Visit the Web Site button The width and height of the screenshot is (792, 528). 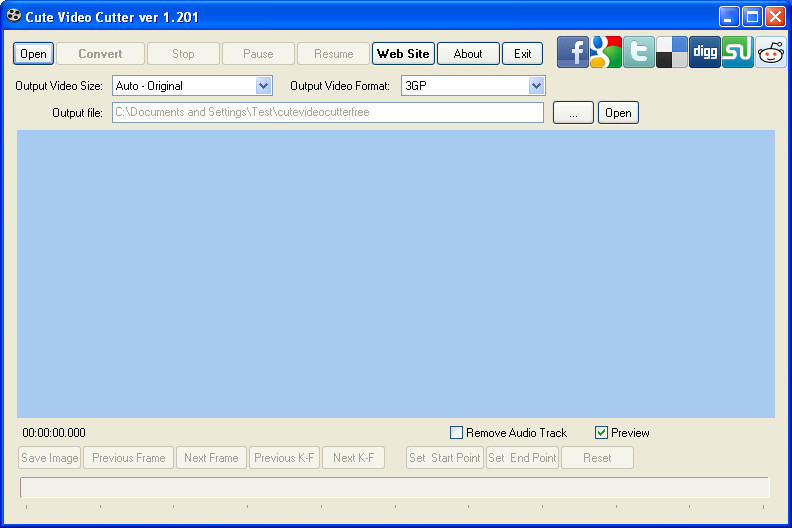click(x=403, y=54)
